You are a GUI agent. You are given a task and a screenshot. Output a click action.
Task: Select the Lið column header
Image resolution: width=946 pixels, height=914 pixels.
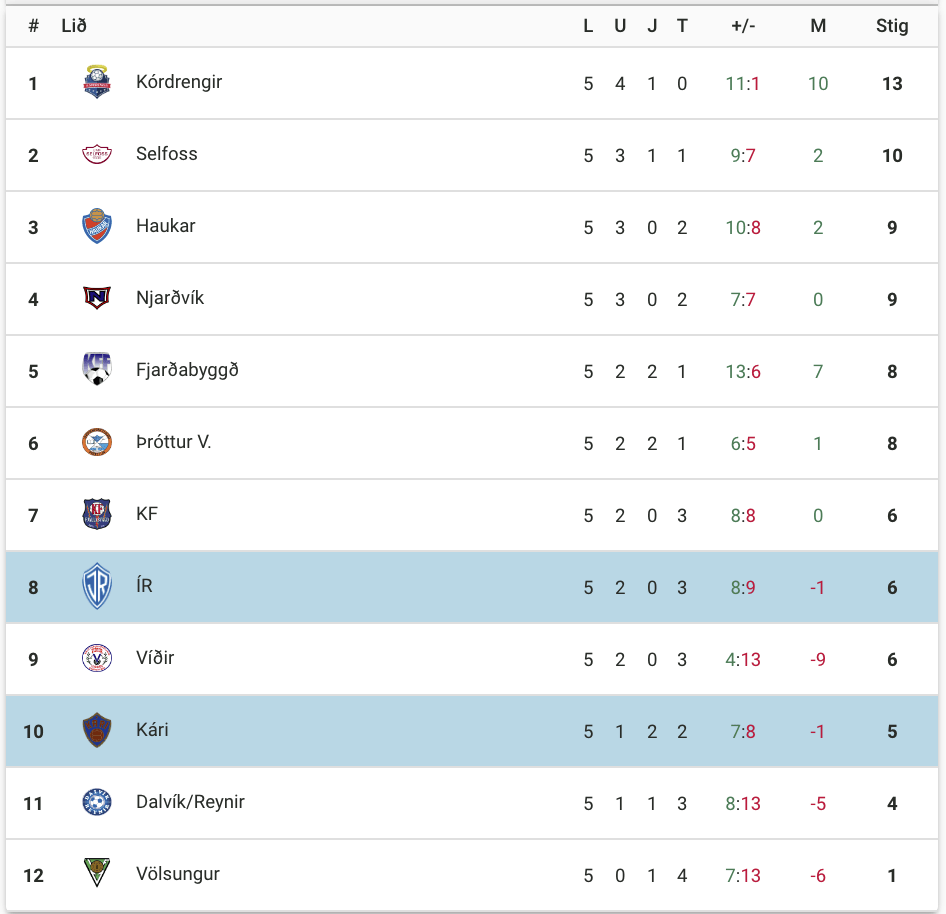pos(74,26)
